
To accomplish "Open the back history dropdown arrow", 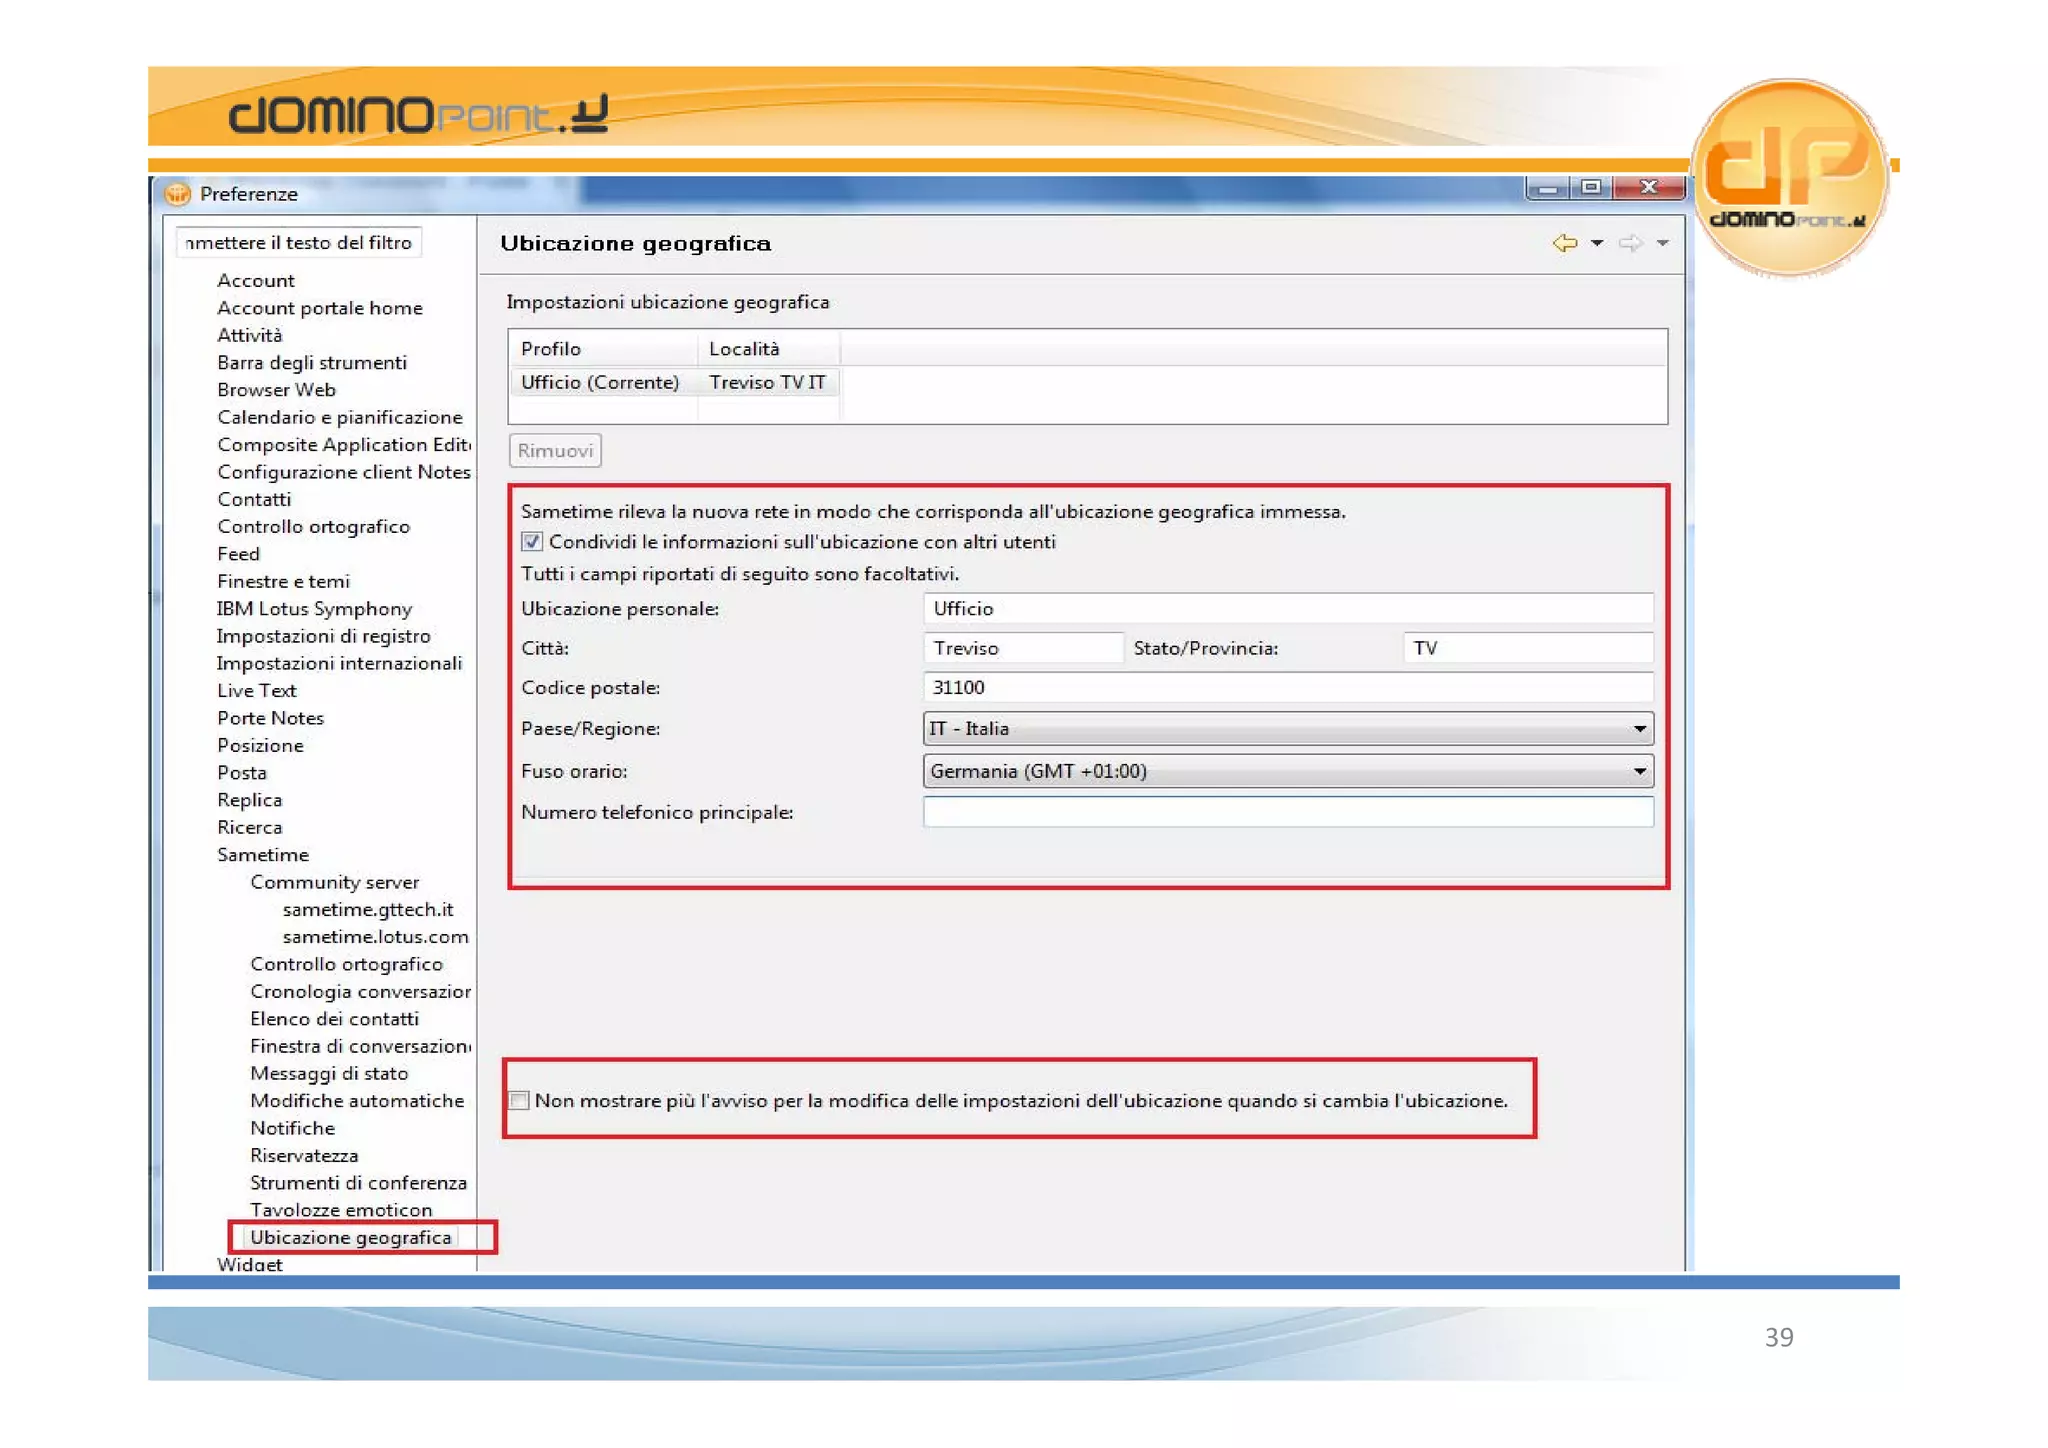I will click(x=1597, y=243).
